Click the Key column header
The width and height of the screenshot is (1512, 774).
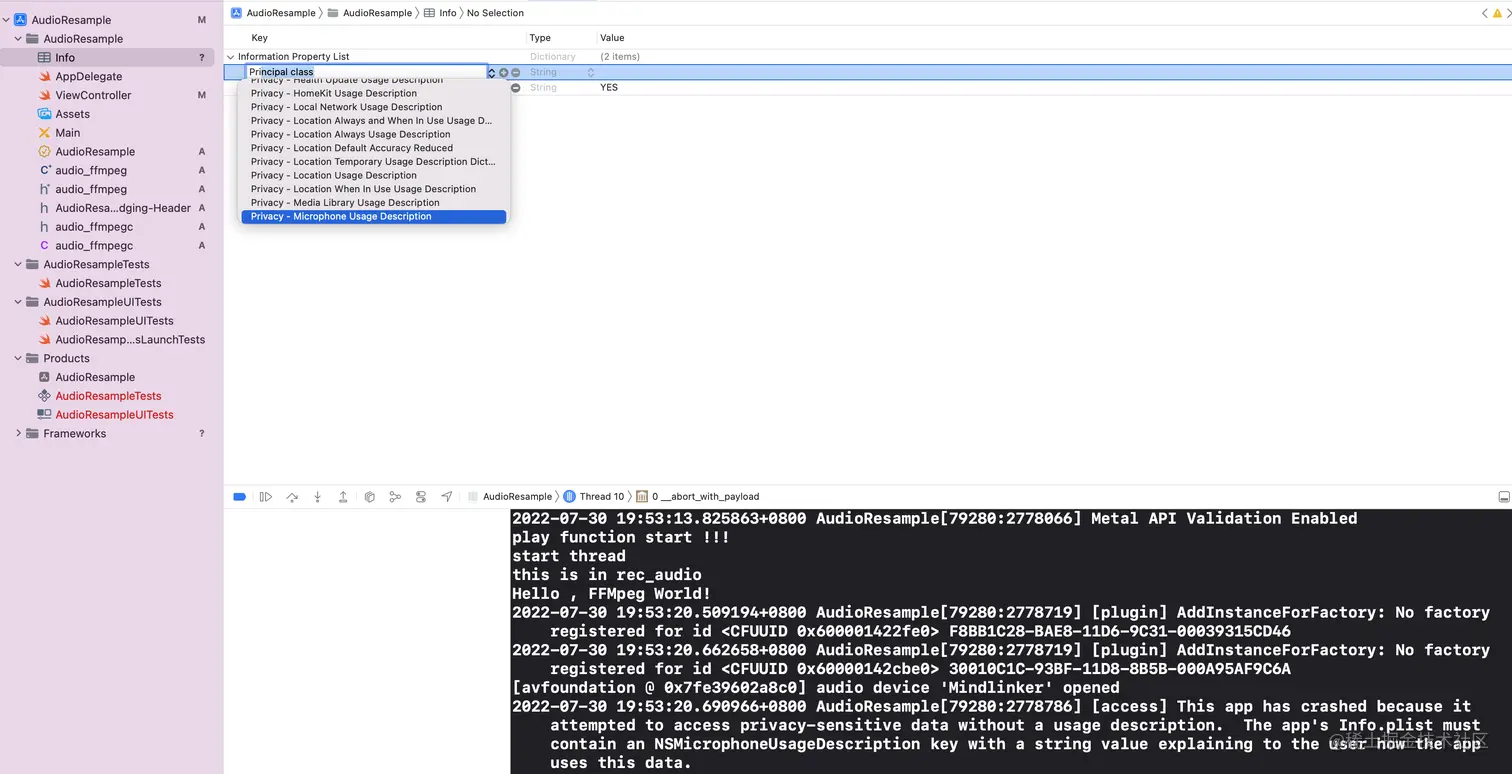click(x=260, y=38)
